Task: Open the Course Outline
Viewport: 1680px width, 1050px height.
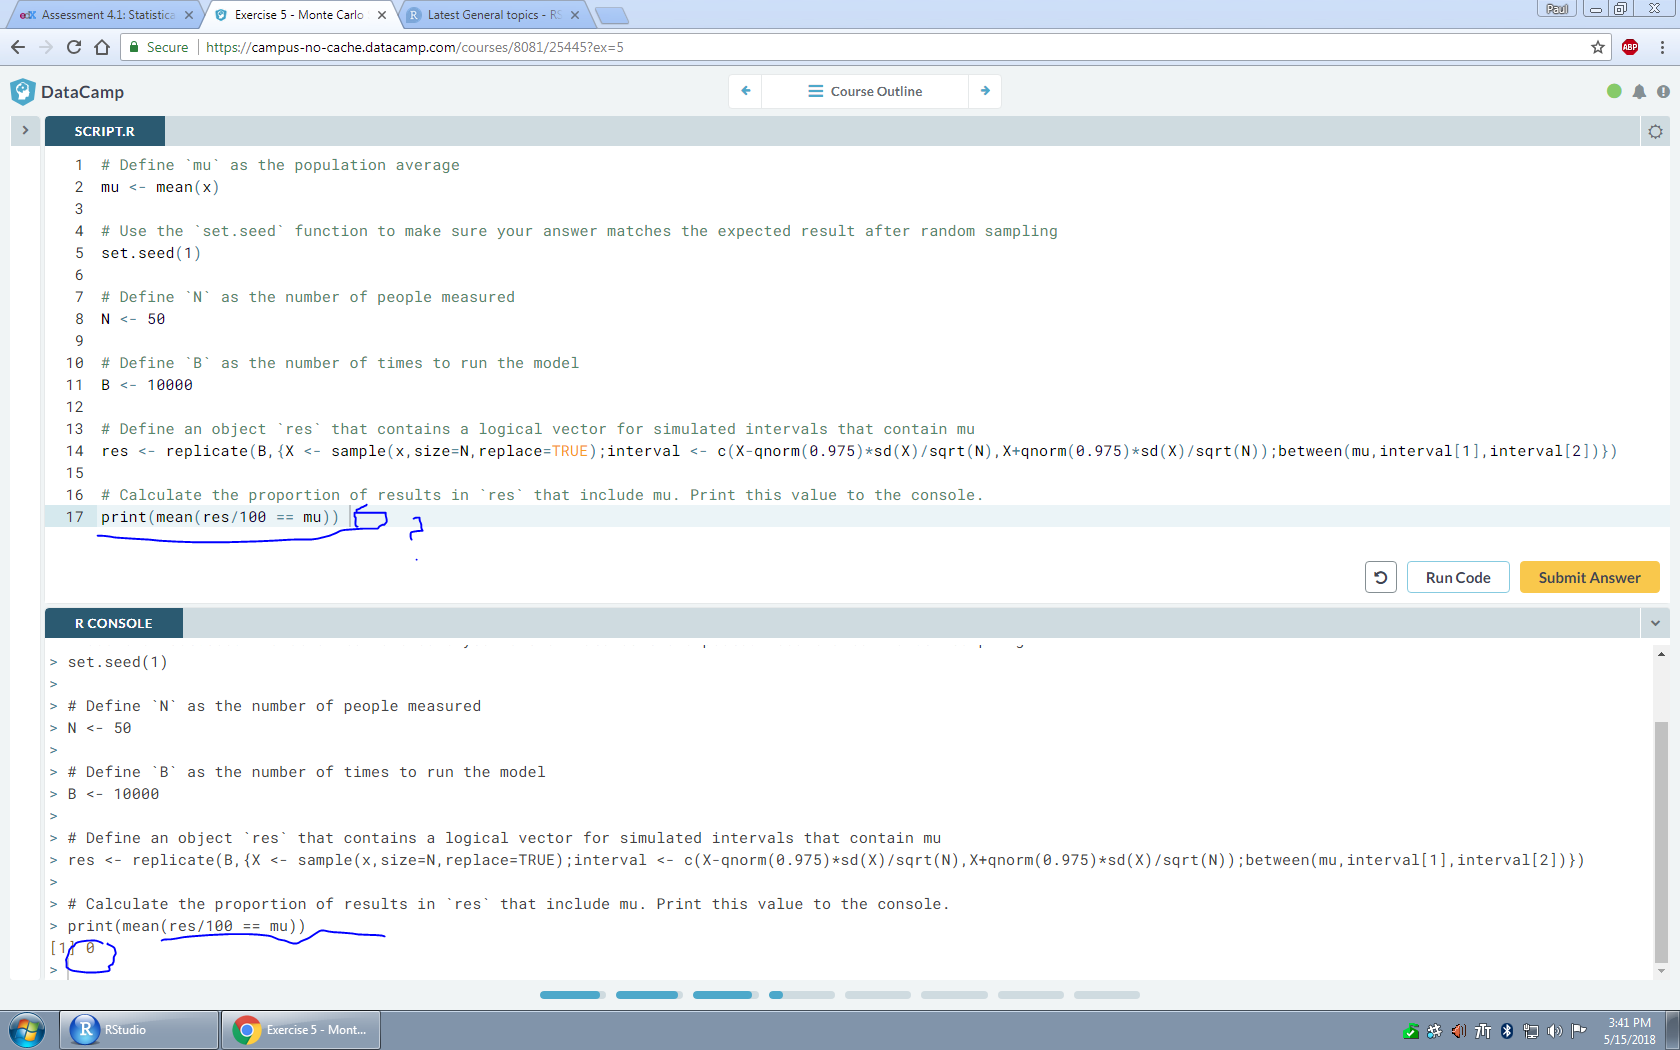Action: point(865,91)
